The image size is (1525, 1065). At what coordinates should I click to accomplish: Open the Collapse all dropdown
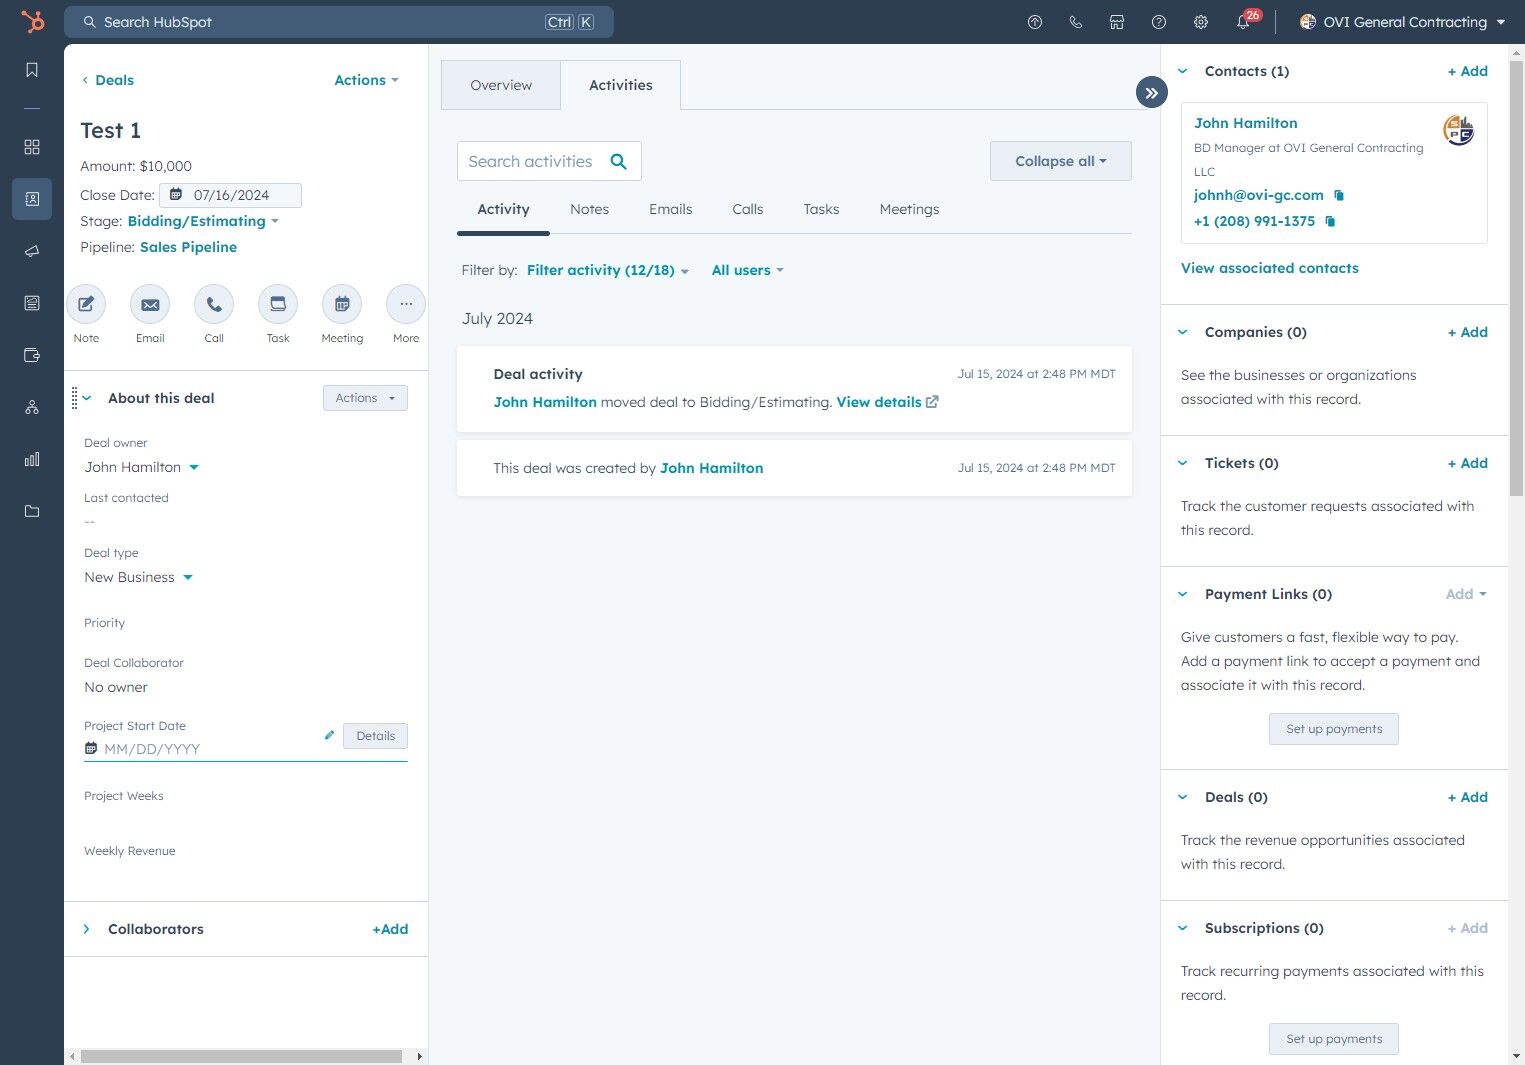pos(1061,161)
